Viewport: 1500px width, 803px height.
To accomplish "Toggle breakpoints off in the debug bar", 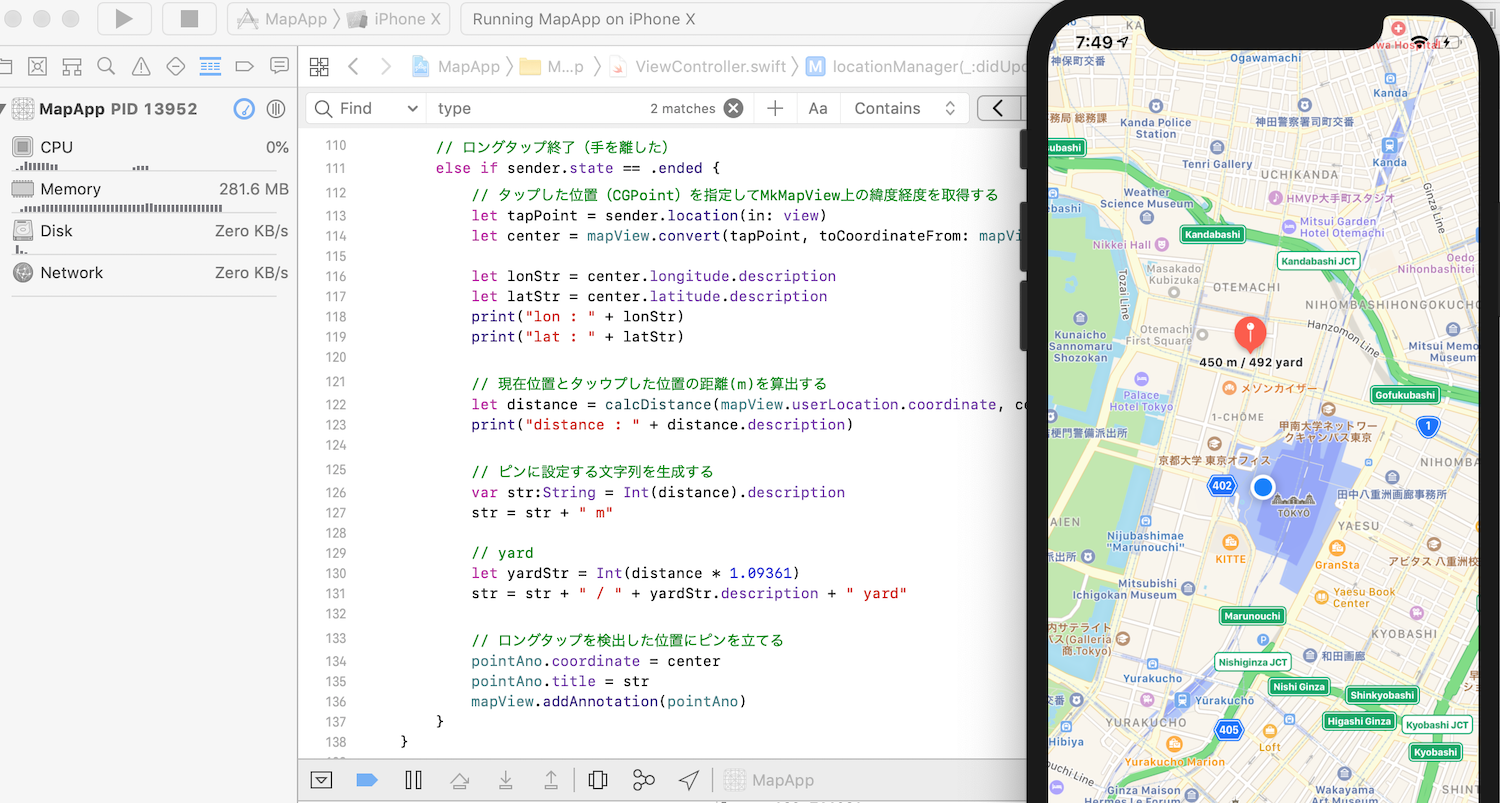I will tap(367, 780).
